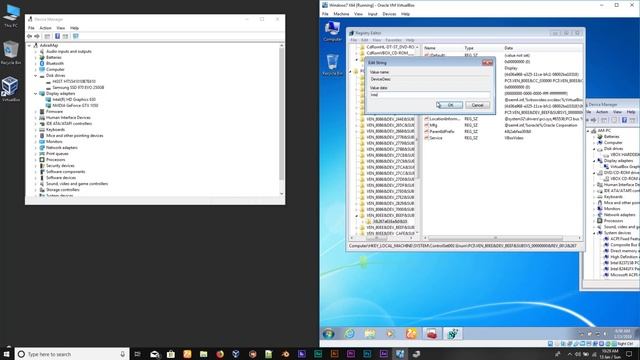Select Recycle Bin icon on Windows 7 guest desktop
The width and height of the screenshot is (640, 360).
click(332, 65)
